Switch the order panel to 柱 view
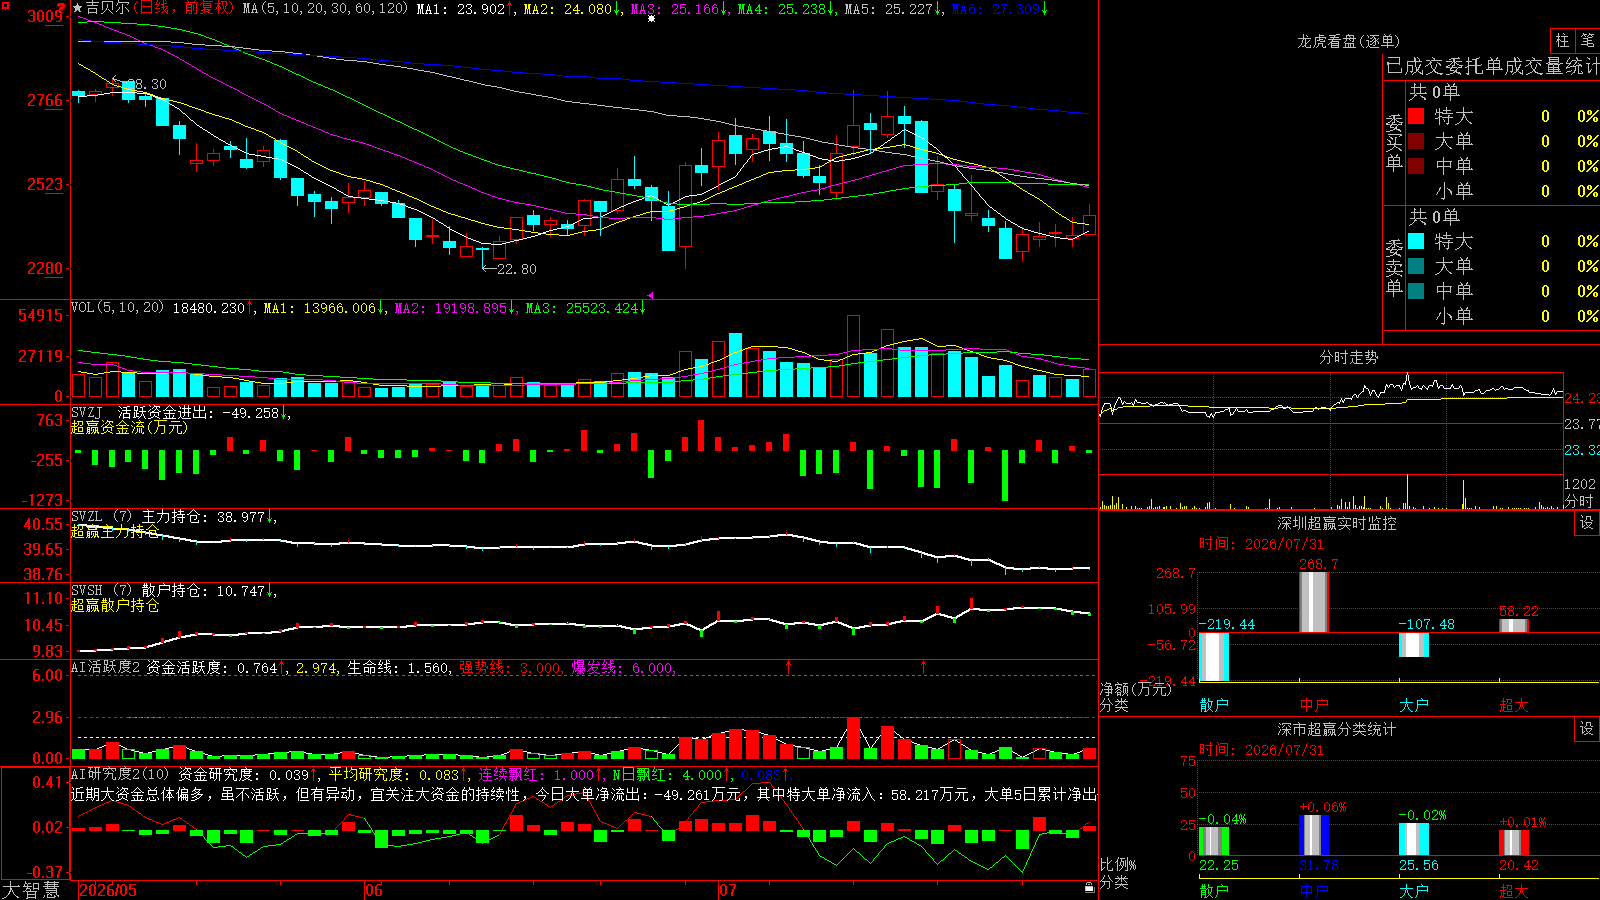 1562,40
